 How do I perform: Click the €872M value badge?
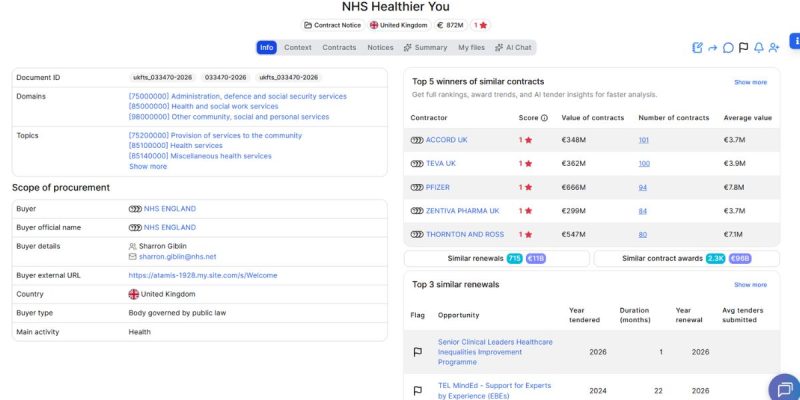[x=450, y=25]
